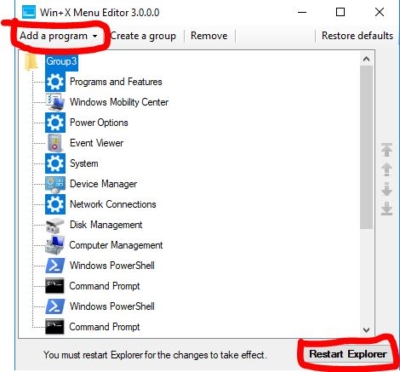Click the Group3 folder icon
400x372 pixels.
tap(32, 62)
